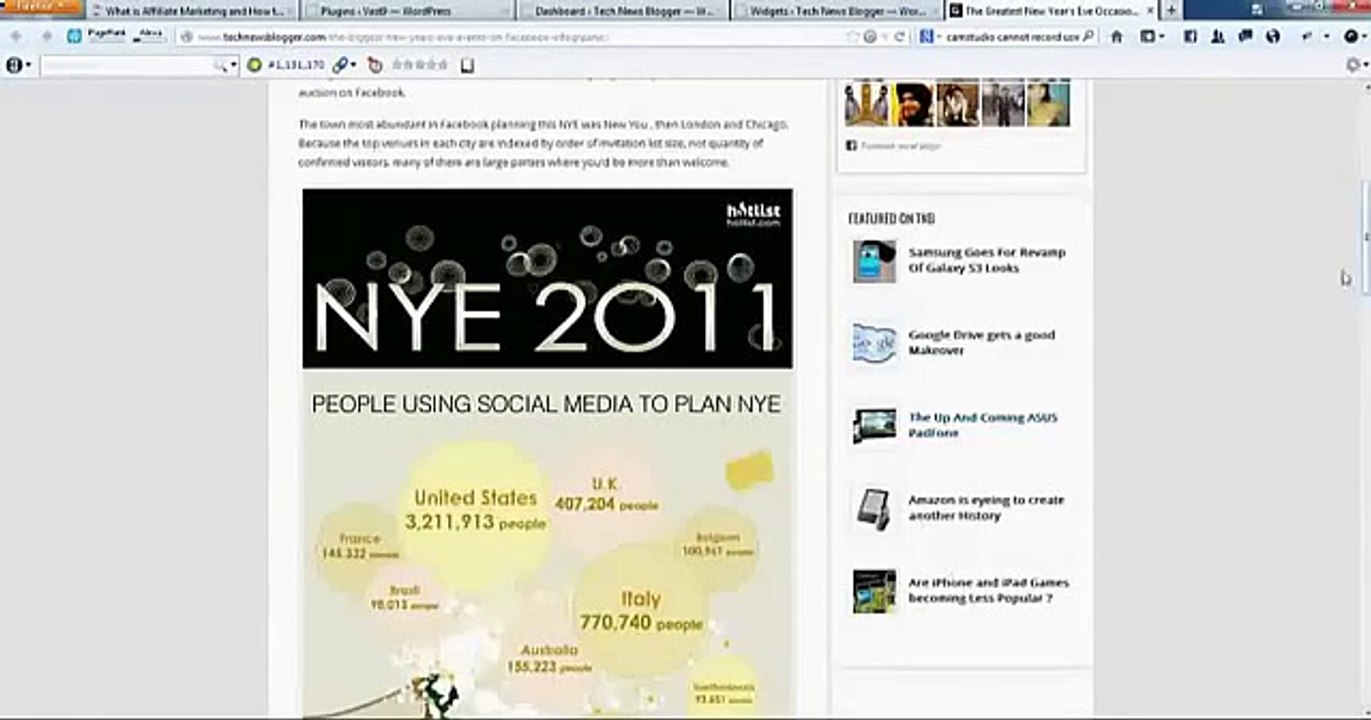
Task: Open the toolbar search magnifier dropdown
Action: pos(226,65)
